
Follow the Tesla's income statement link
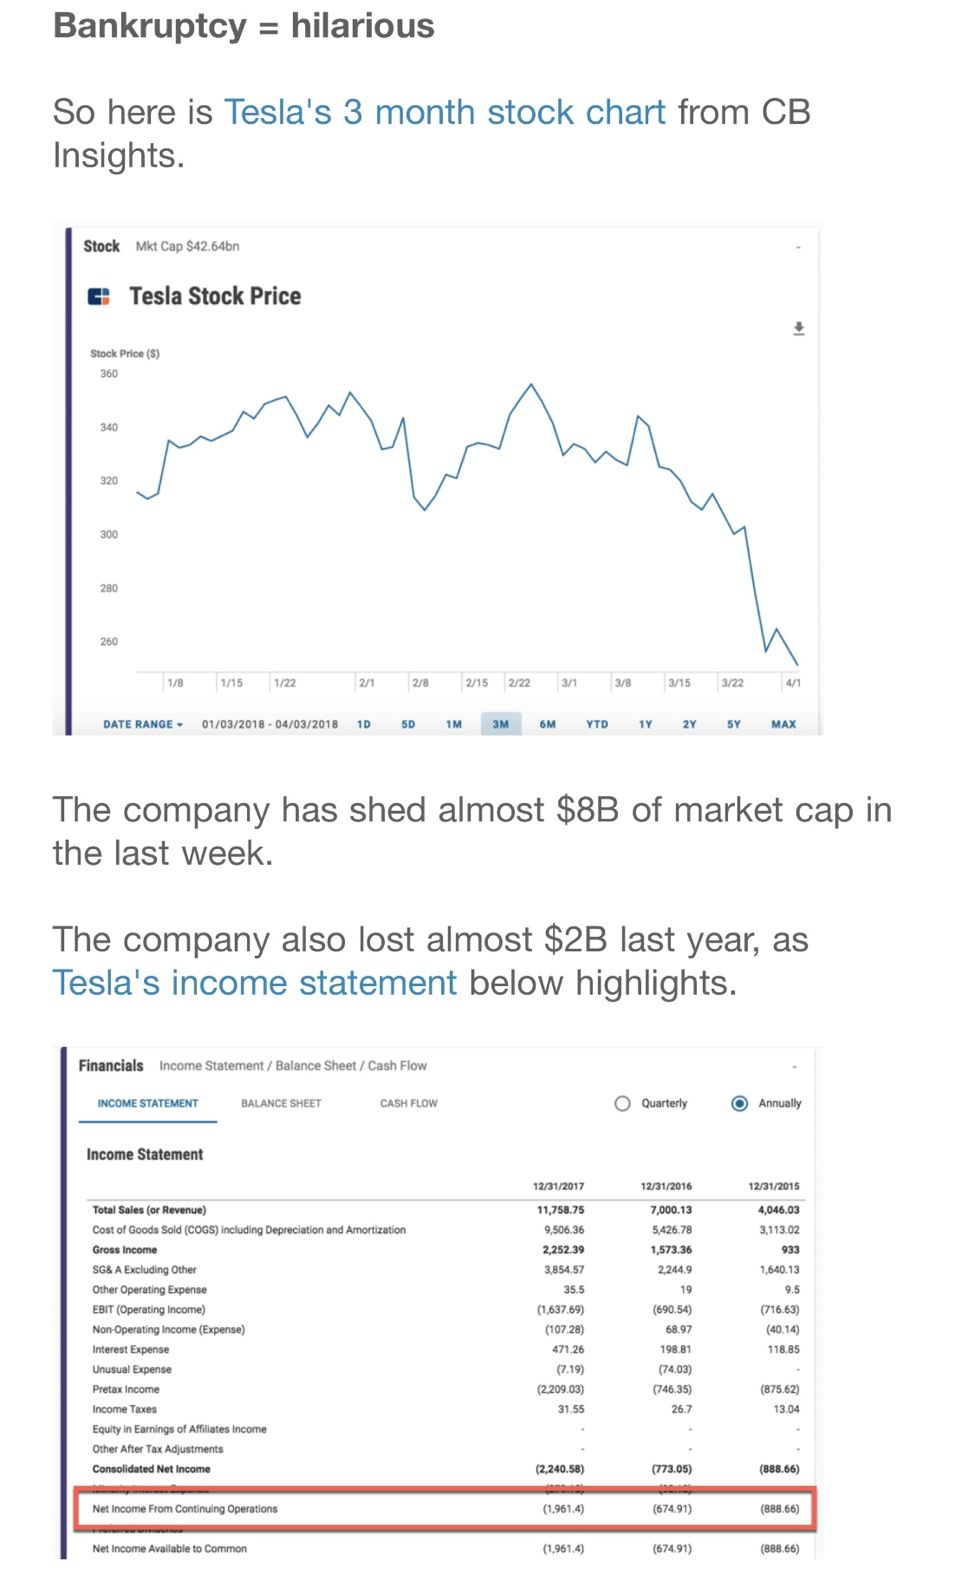coord(254,983)
